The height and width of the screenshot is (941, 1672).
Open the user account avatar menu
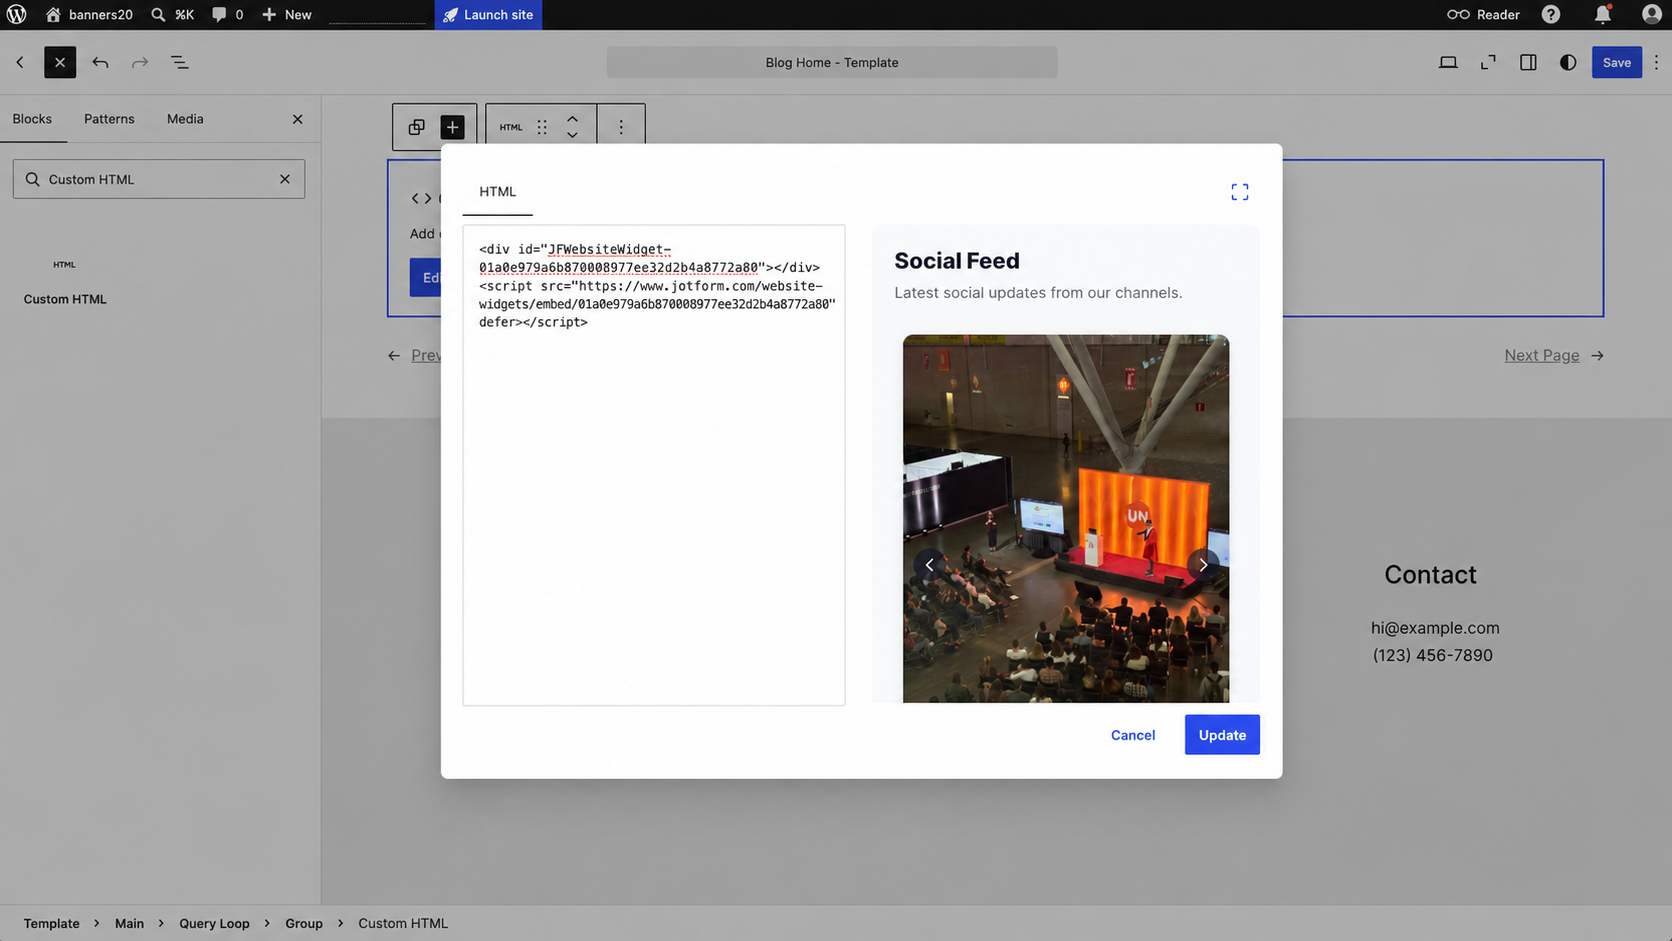pyautogui.click(x=1652, y=15)
